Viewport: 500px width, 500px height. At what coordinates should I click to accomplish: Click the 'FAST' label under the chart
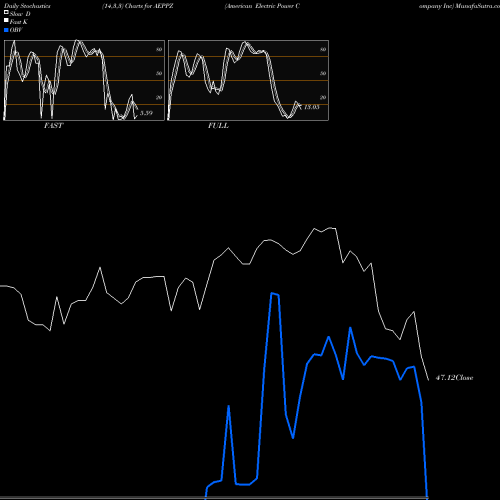(x=53, y=126)
